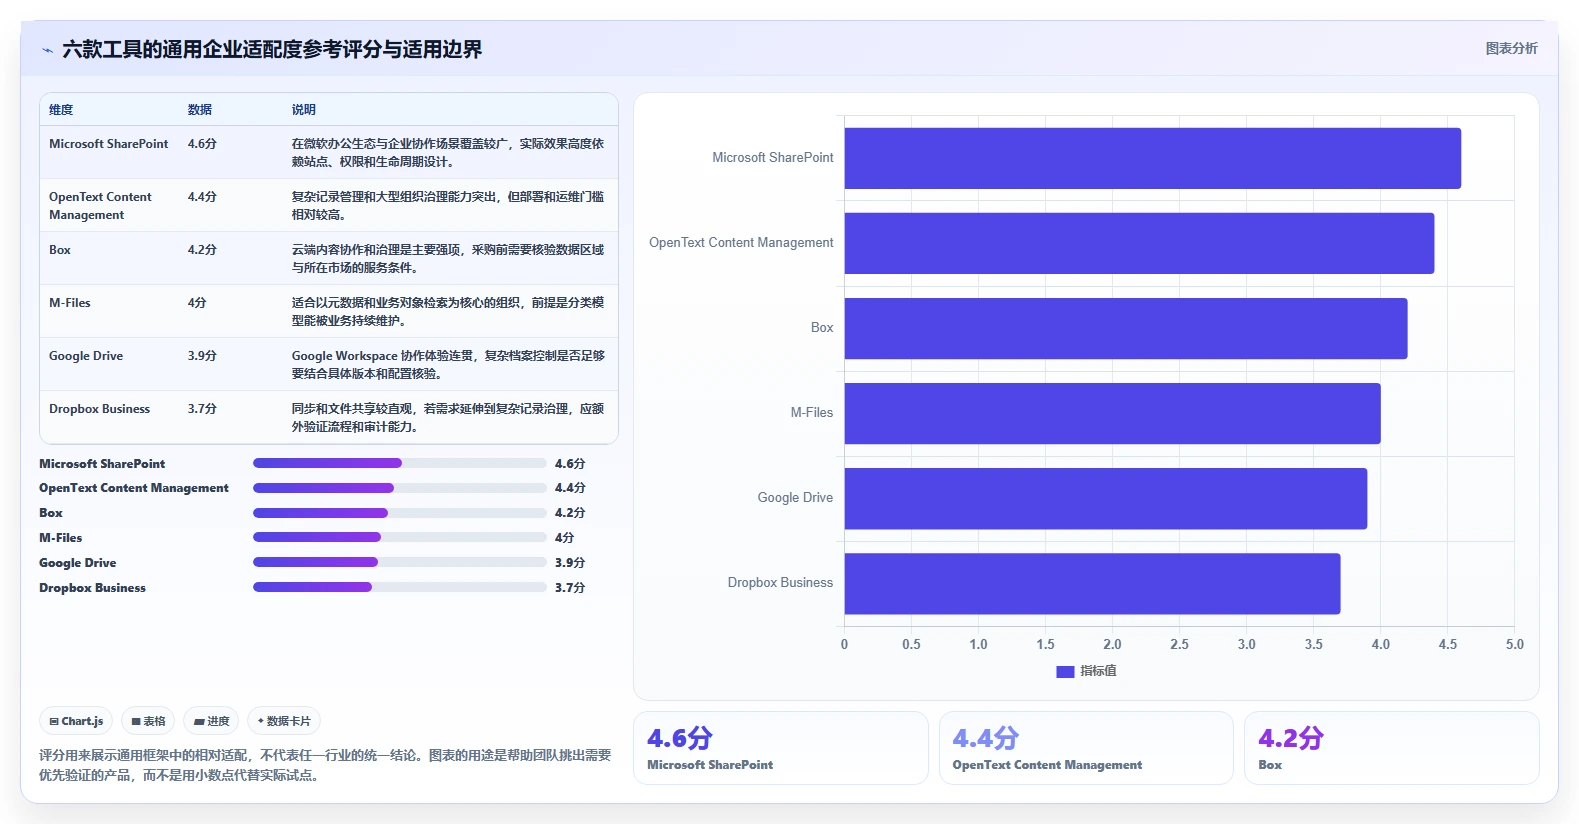
Task: Click the Dropbox Business chart axis label
Action: 780,583
